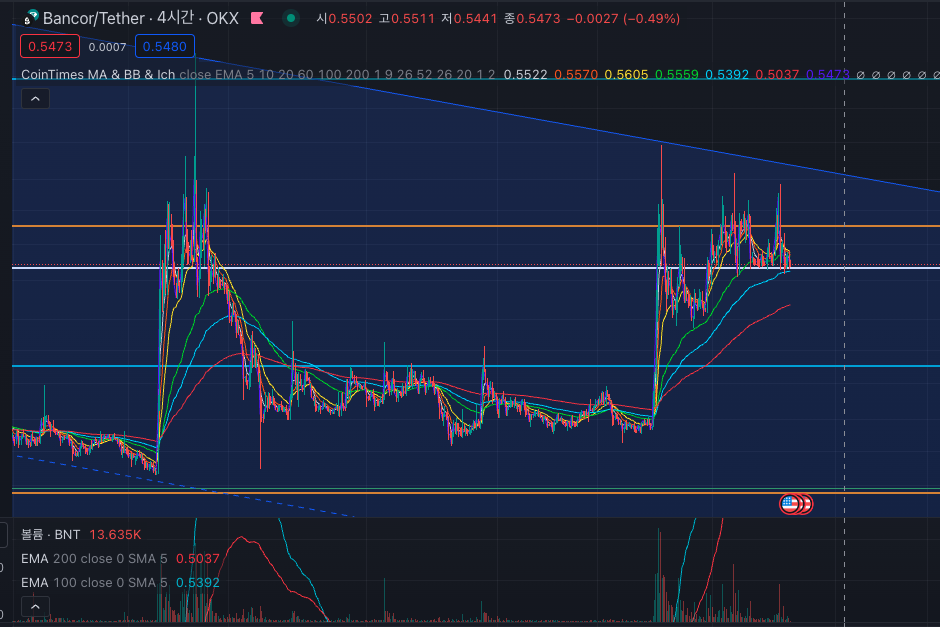Open symbol search via Bancor/Tether title
The image size is (940, 627).
click(94, 18)
